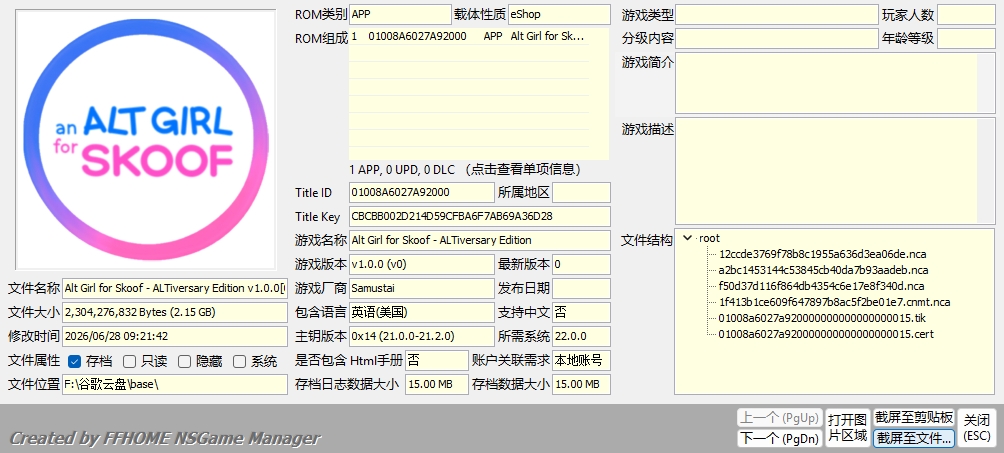Screen dimensions: 1004x453
Task: Select 12ccde3769f78b8c1955a636d3ea06de.nca in tree
Action: click(822, 254)
